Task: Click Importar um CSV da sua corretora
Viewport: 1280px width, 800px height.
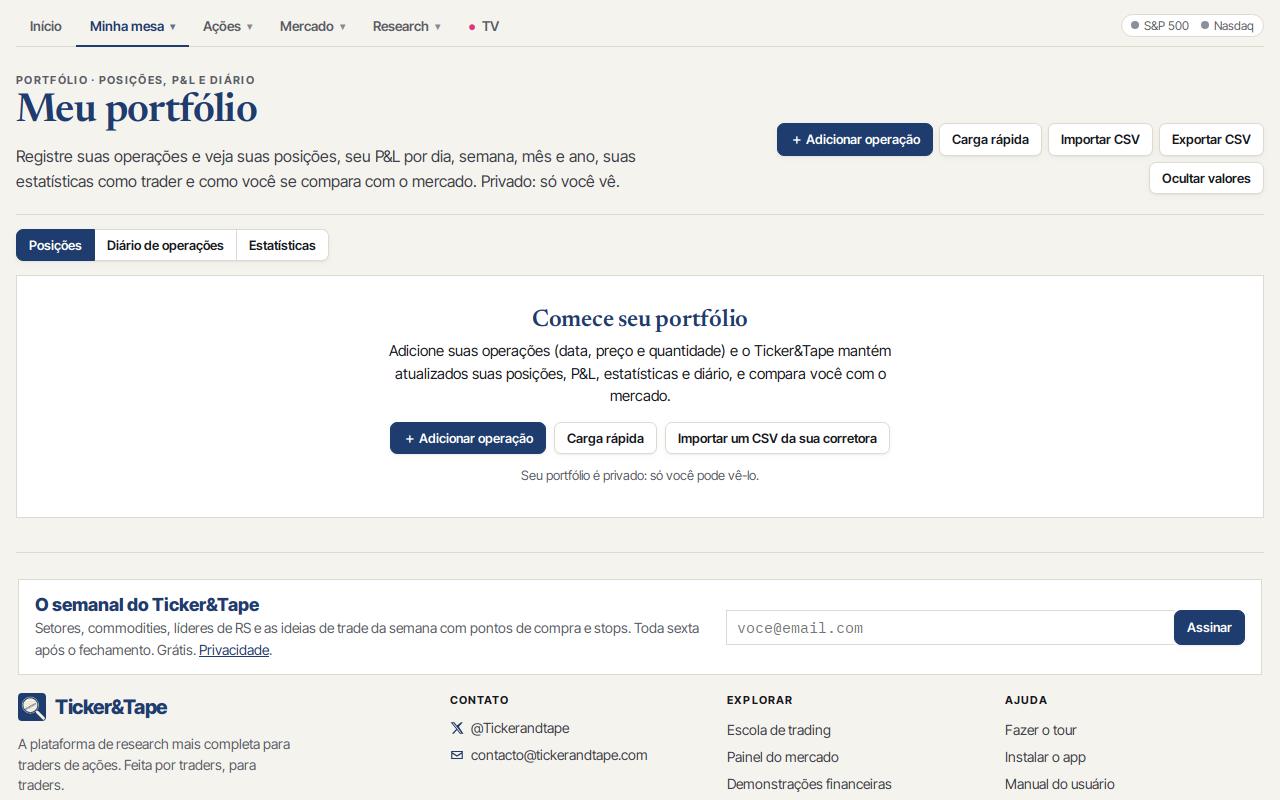Action: pos(777,438)
